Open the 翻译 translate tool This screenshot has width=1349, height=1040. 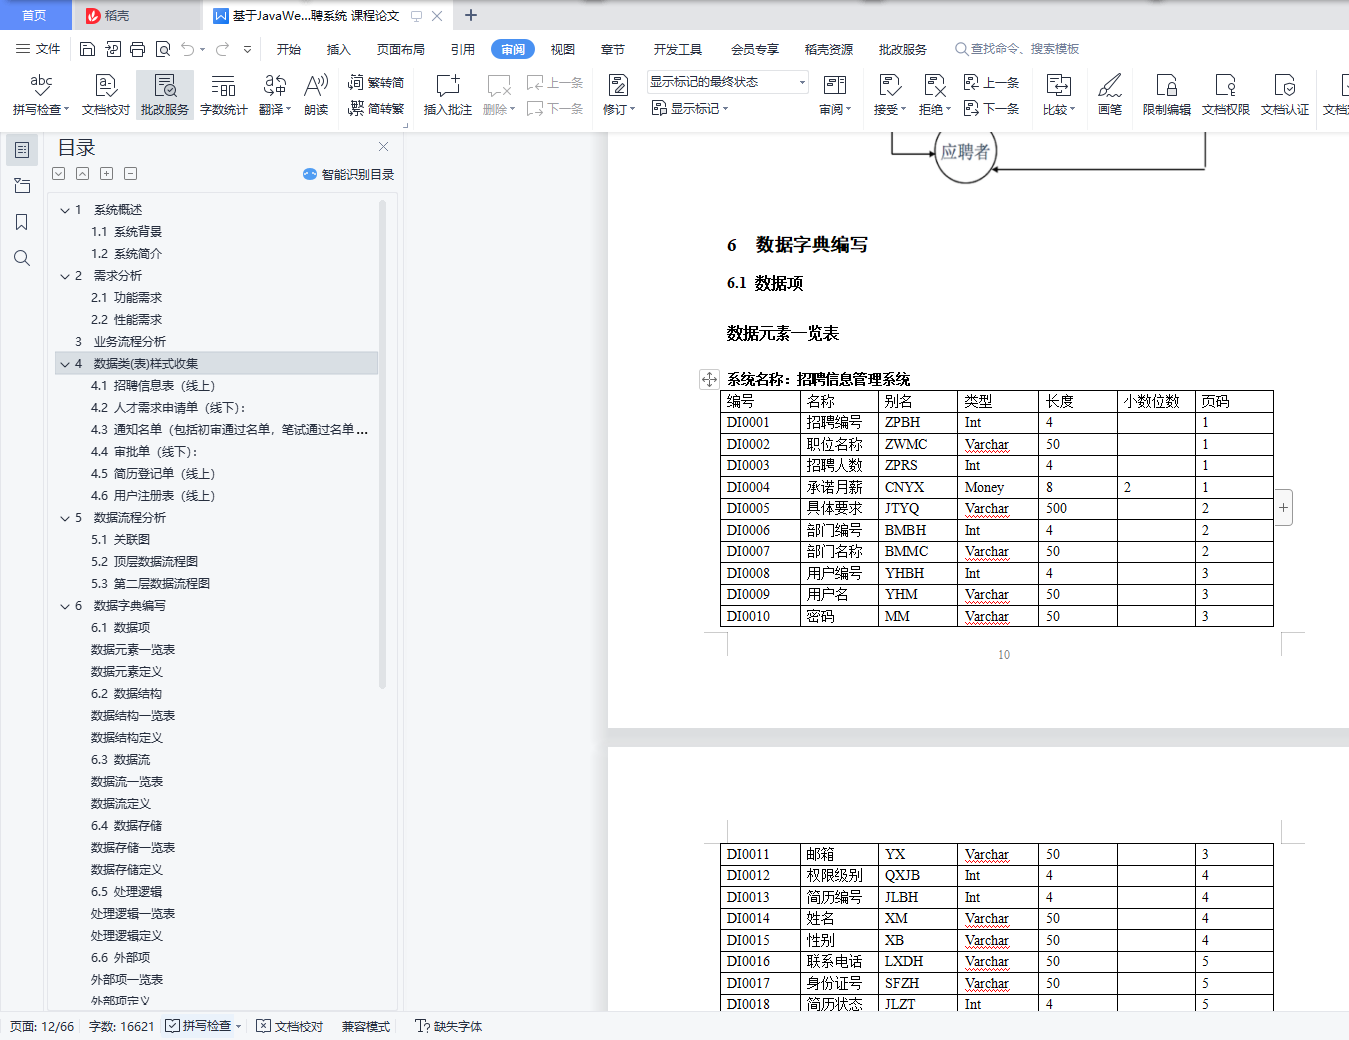coord(274,95)
